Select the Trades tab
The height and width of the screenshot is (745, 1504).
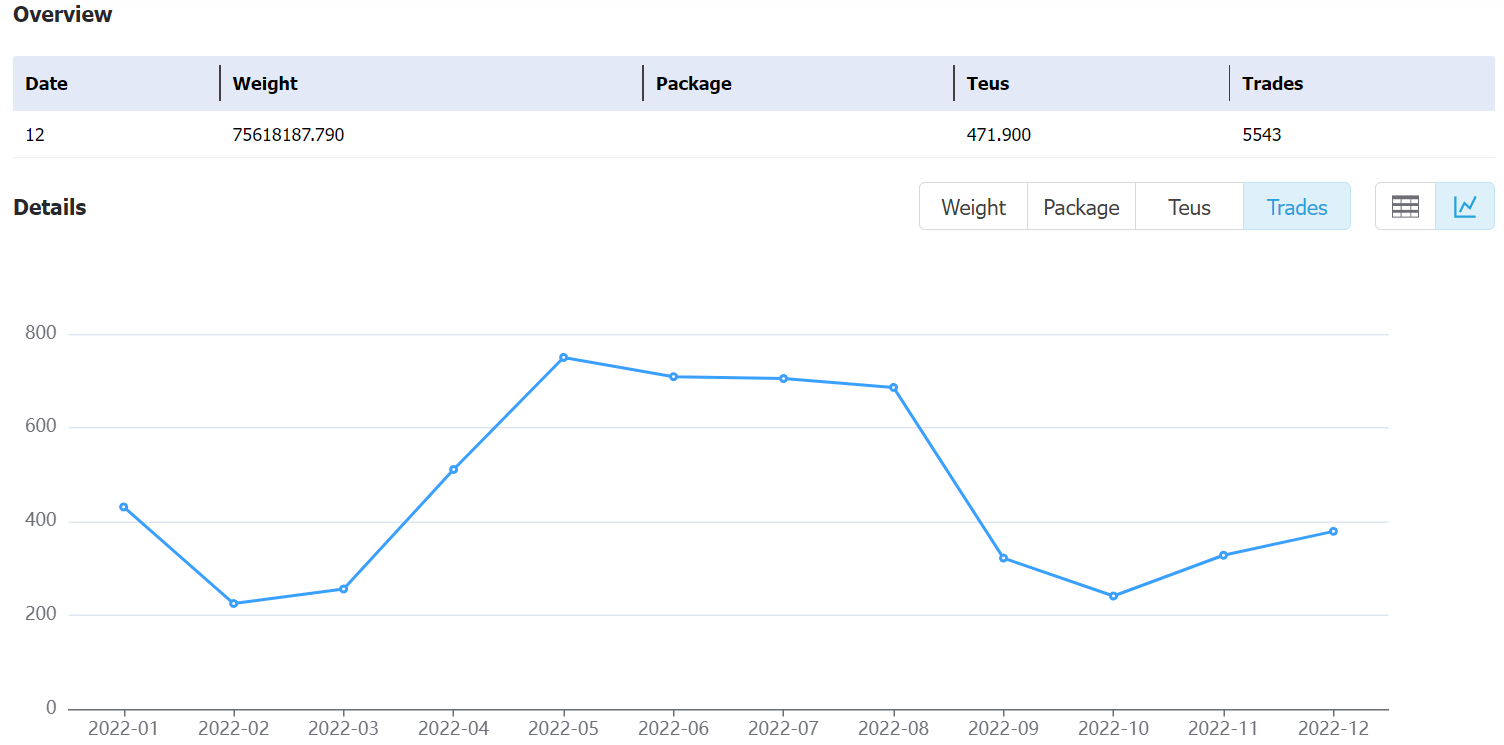[x=1297, y=207]
